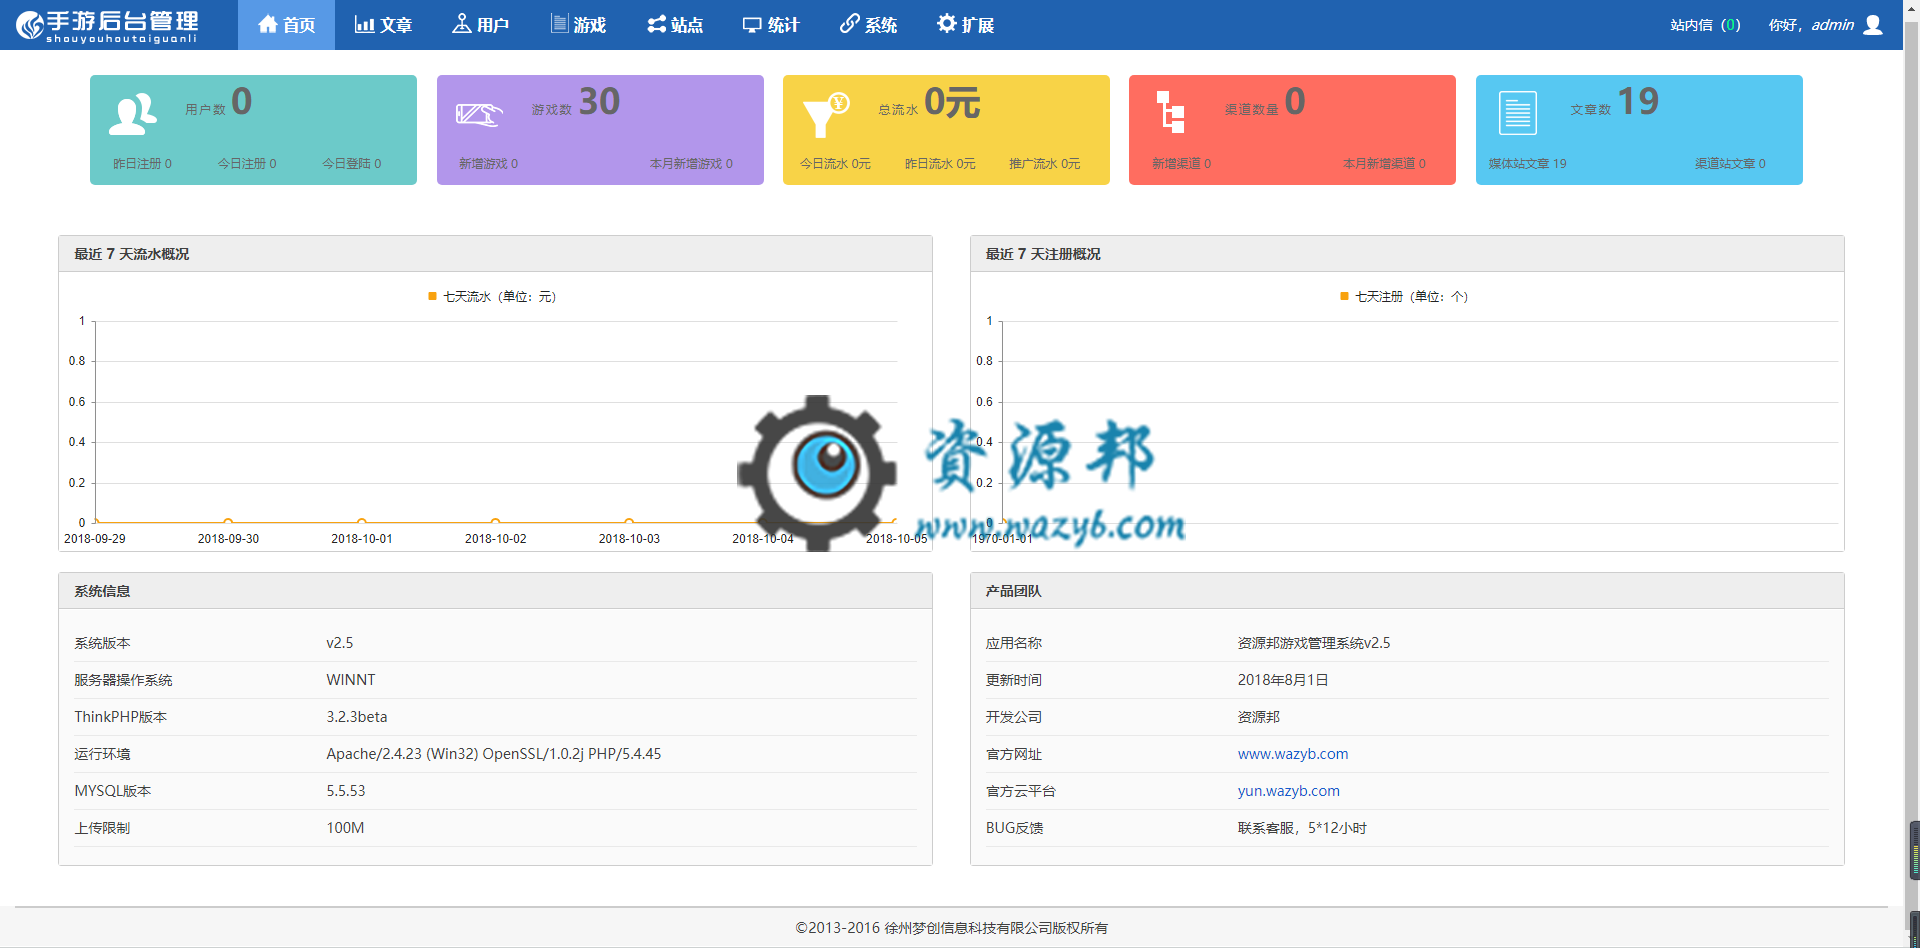The height and width of the screenshot is (948, 1920).
Task: Click the 2018-10-03 data point
Action: [x=629, y=522]
